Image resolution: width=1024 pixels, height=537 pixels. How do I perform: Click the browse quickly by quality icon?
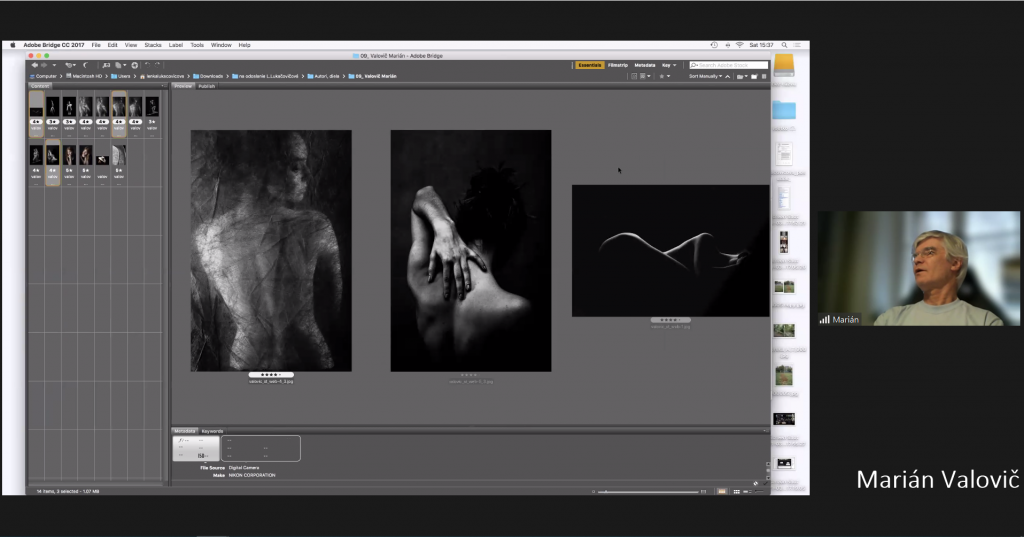[633, 76]
